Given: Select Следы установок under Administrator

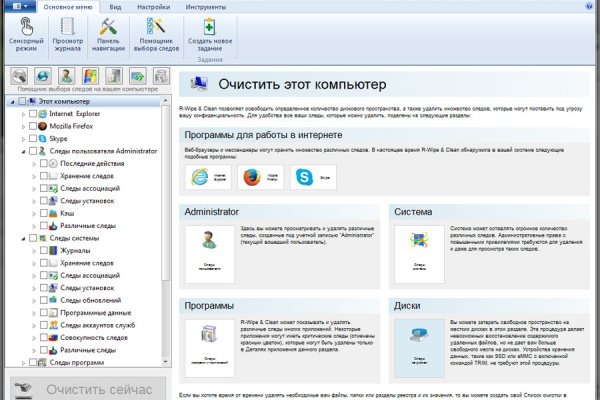Looking at the screenshot, I should (x=87, y=201).
